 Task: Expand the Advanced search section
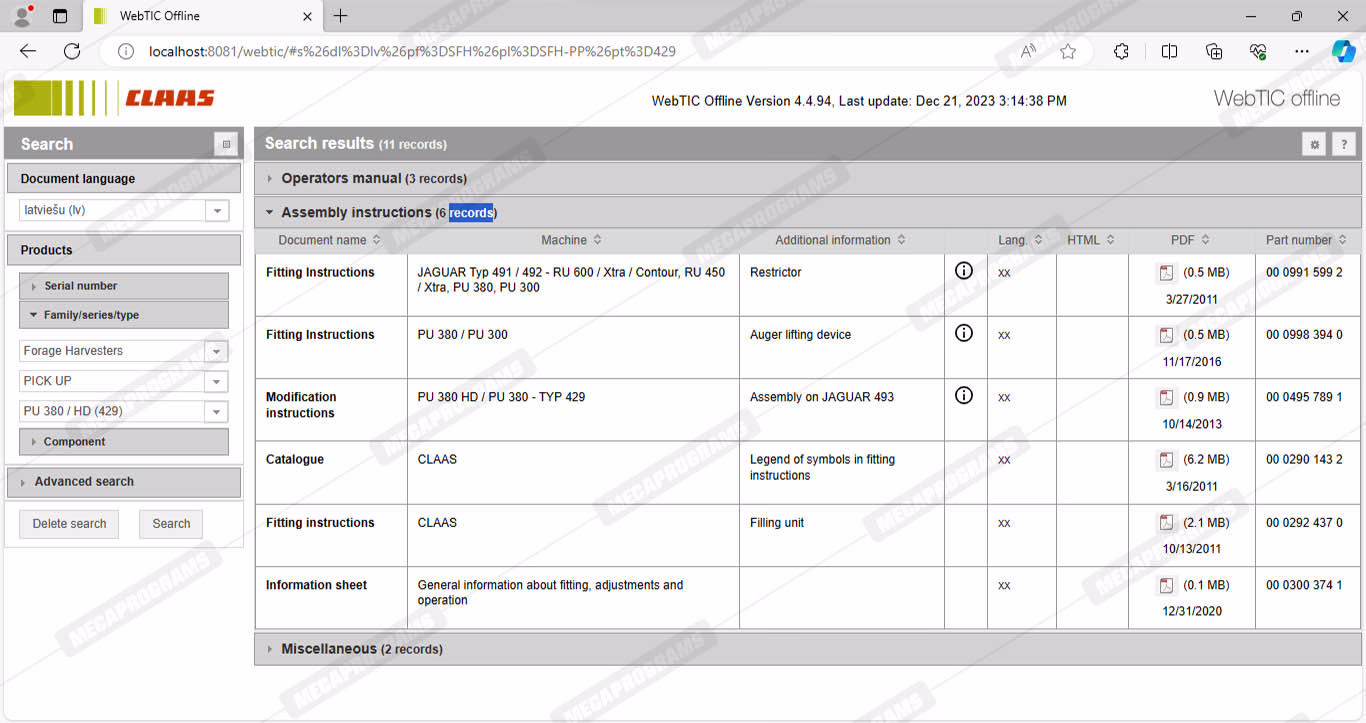coord(84,482)
